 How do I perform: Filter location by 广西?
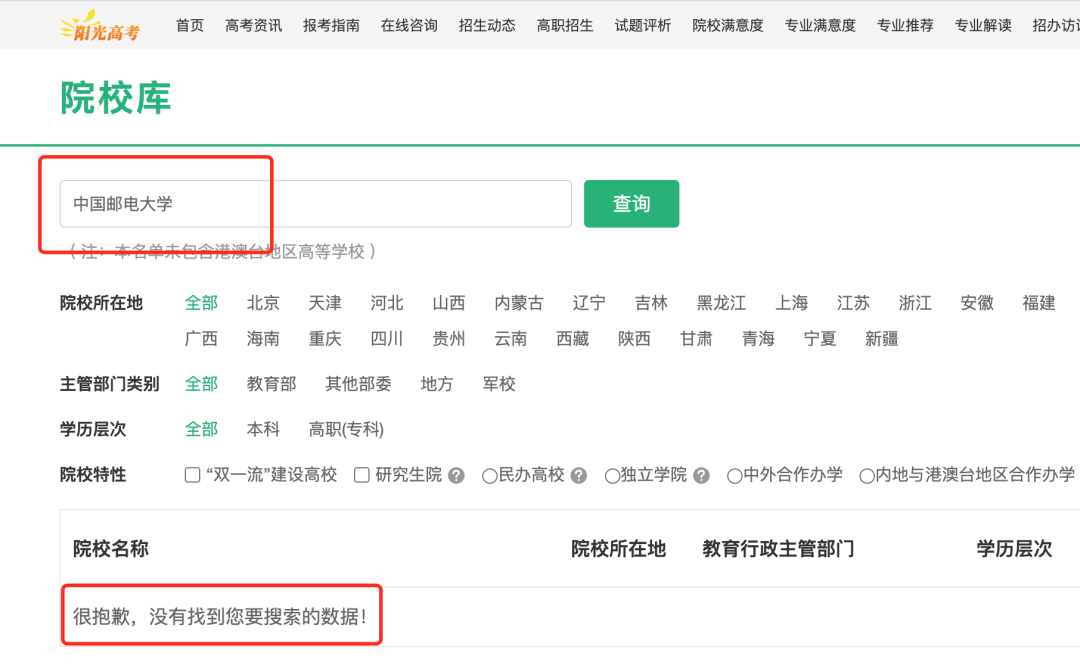(201, 339)
